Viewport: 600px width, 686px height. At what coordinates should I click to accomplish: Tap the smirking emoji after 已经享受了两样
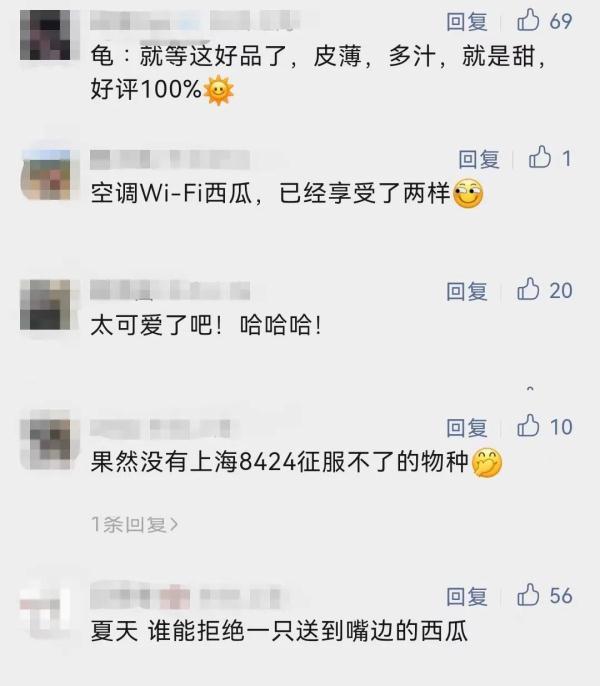click(468, 193)
